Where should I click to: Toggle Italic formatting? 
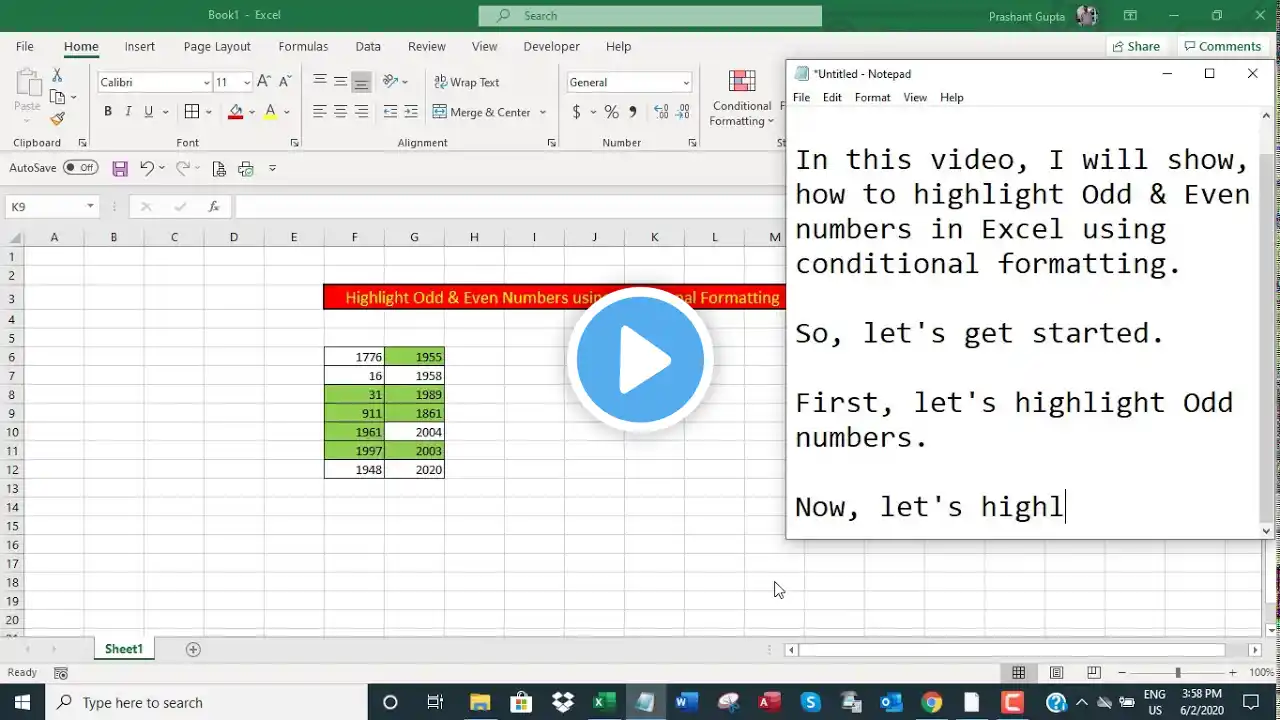(128, 112)
